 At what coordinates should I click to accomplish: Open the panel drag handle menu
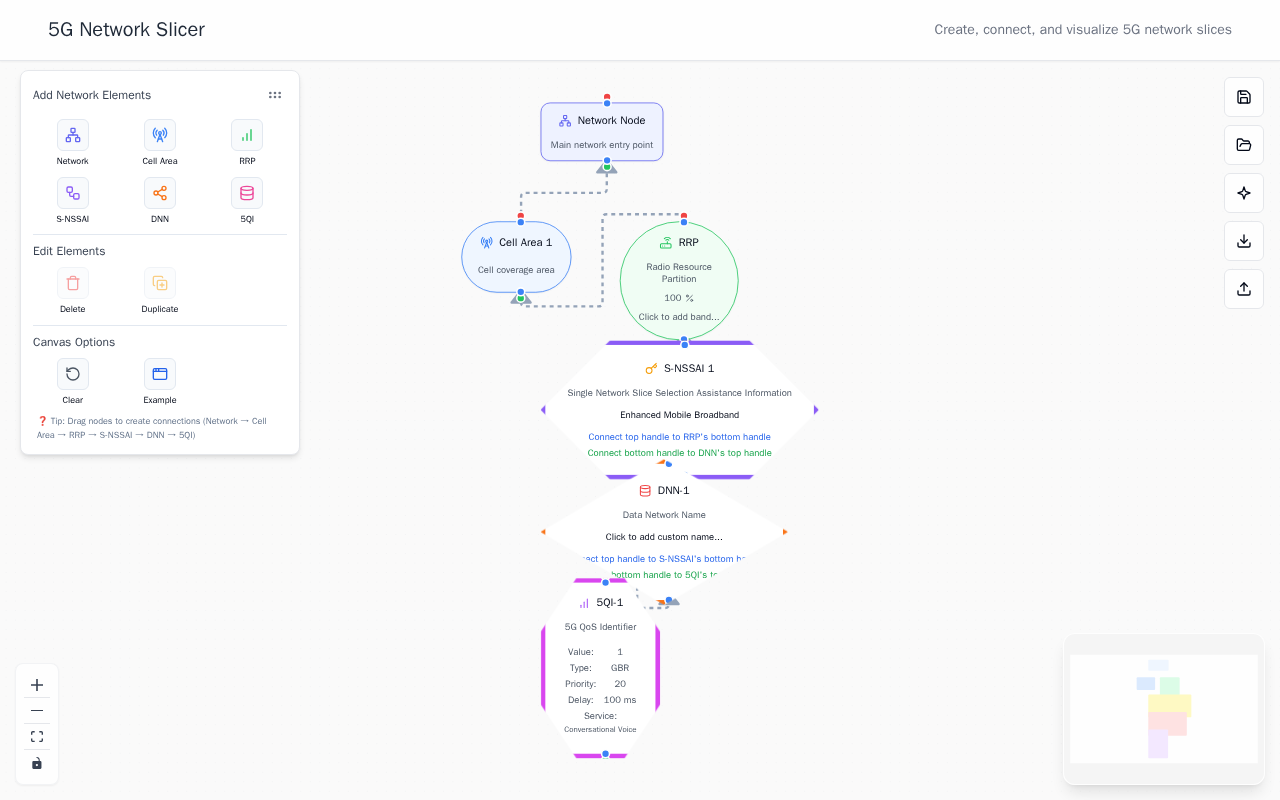tap(275, 95)
